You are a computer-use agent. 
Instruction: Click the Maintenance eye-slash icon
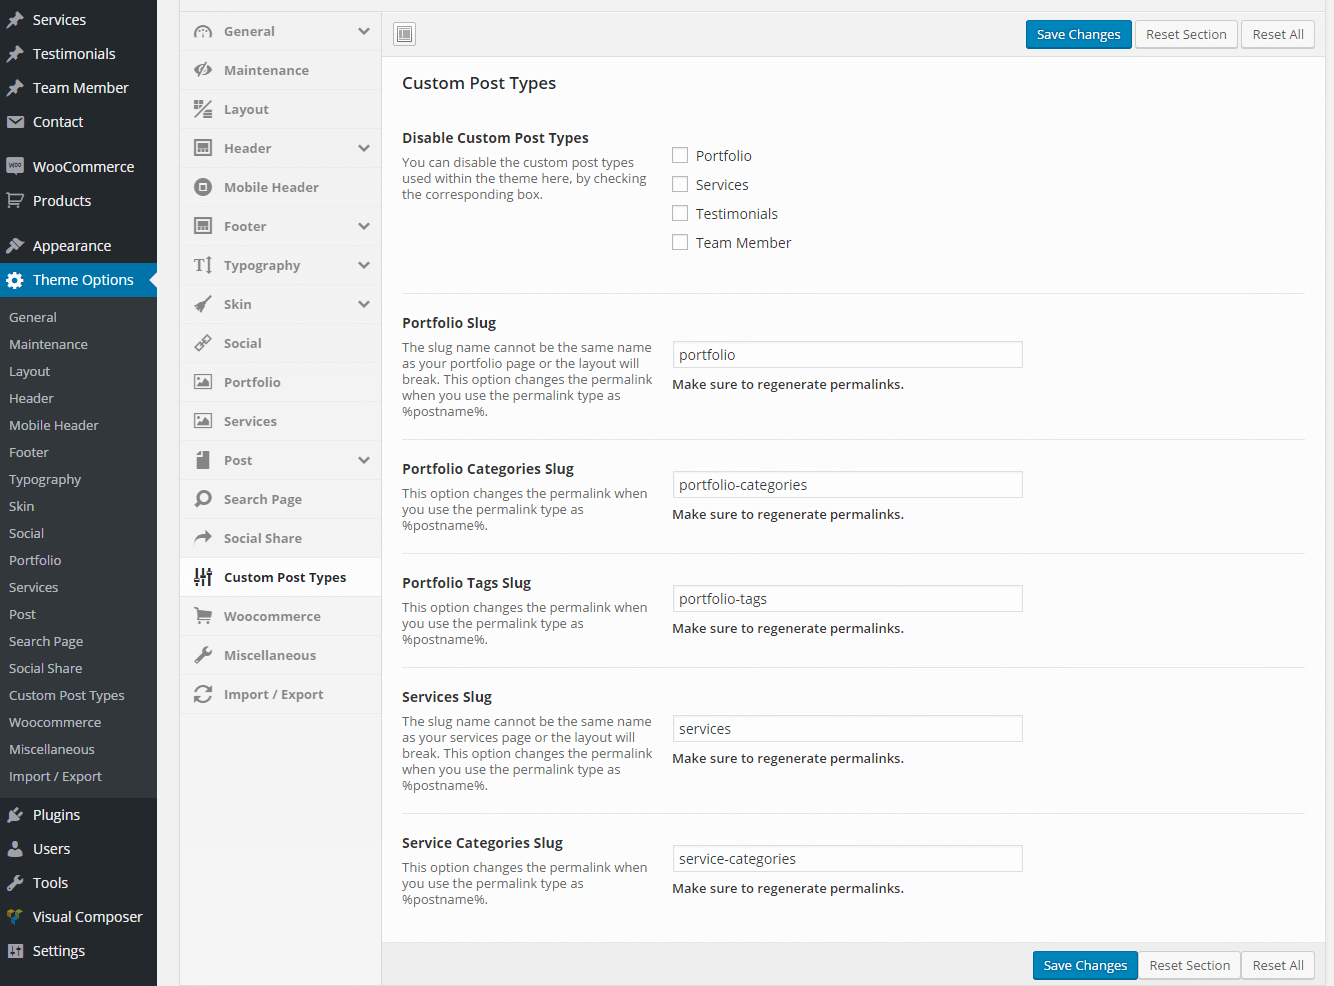tap(203, 70)
